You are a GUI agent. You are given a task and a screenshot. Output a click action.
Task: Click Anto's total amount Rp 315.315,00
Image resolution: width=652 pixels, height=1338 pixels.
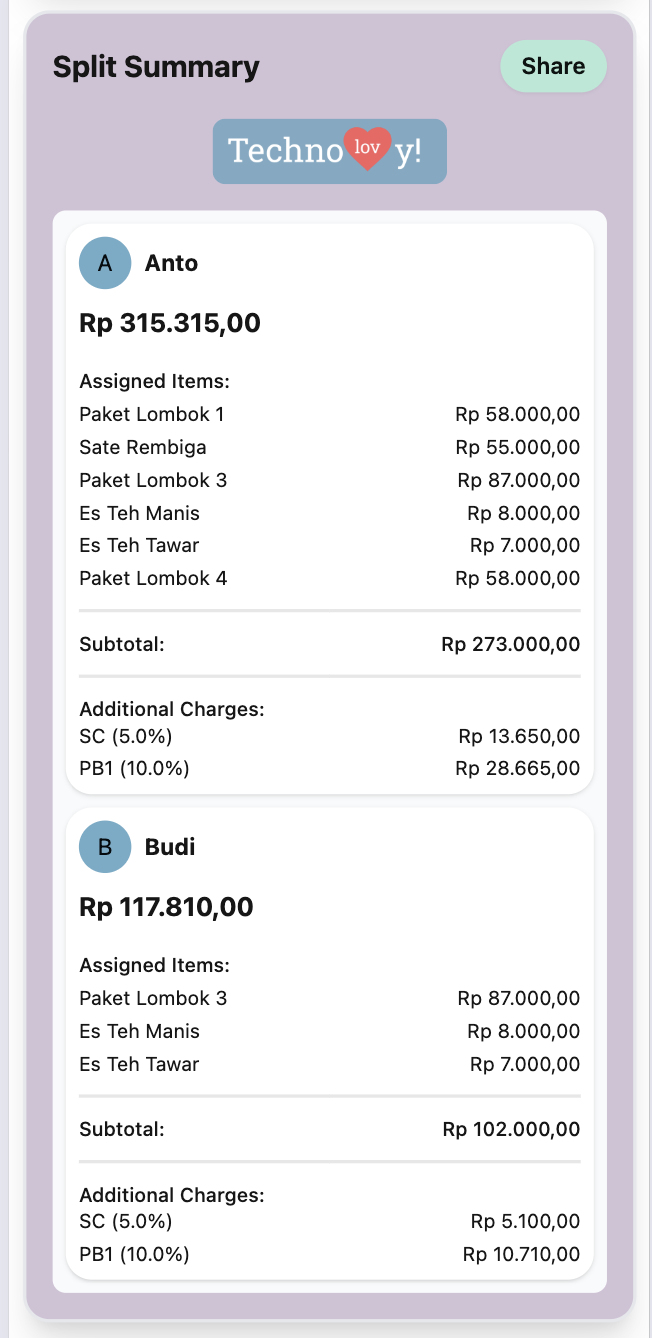coord(170,323)
